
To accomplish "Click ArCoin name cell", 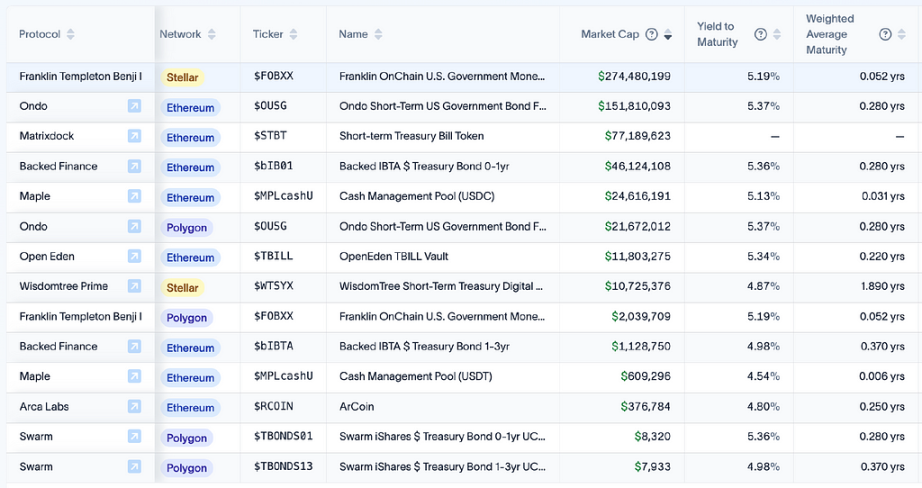I will (x=356, y=406).
